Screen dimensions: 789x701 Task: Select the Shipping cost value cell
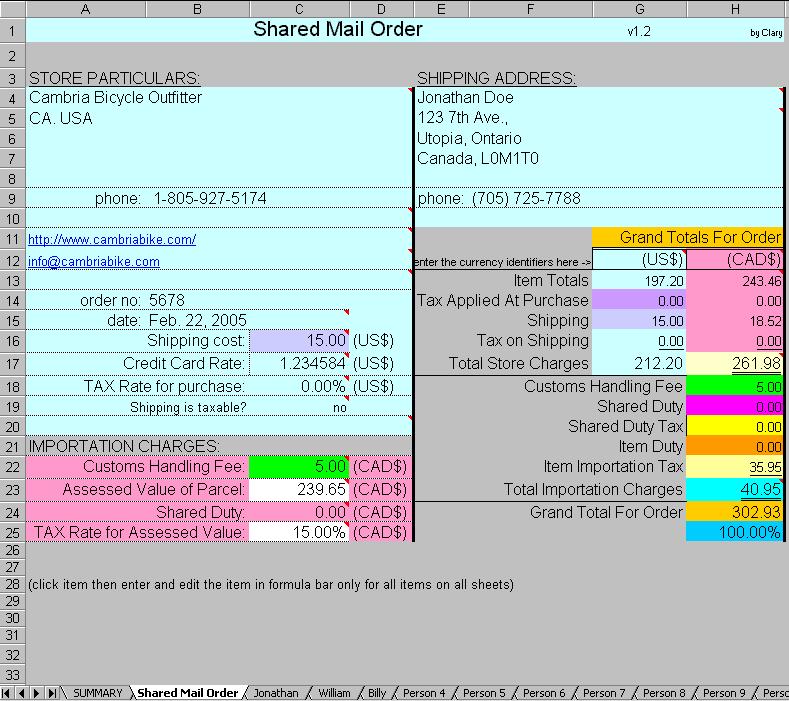coord(299,341)
